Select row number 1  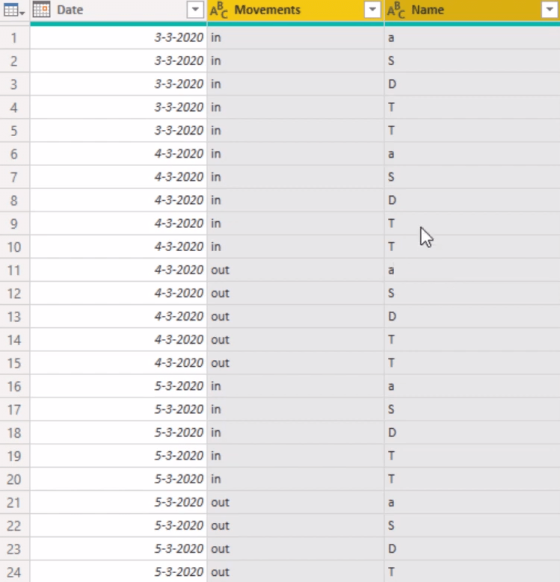(x=14, y=37)
